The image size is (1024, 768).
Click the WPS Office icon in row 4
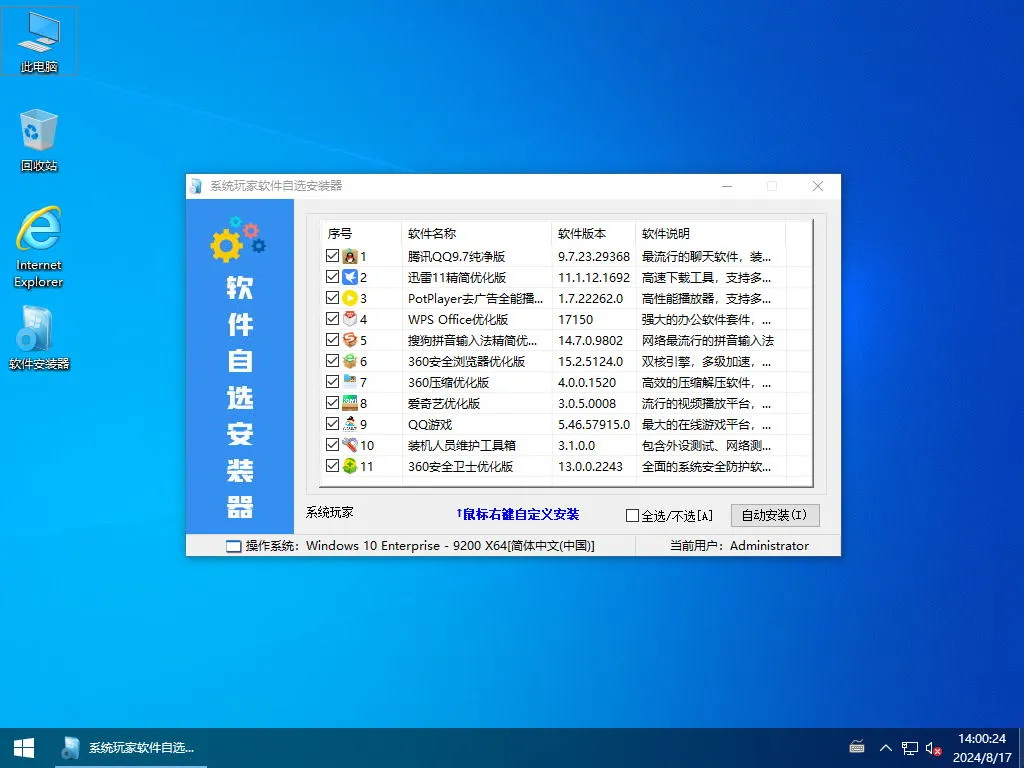coord(352,319)
